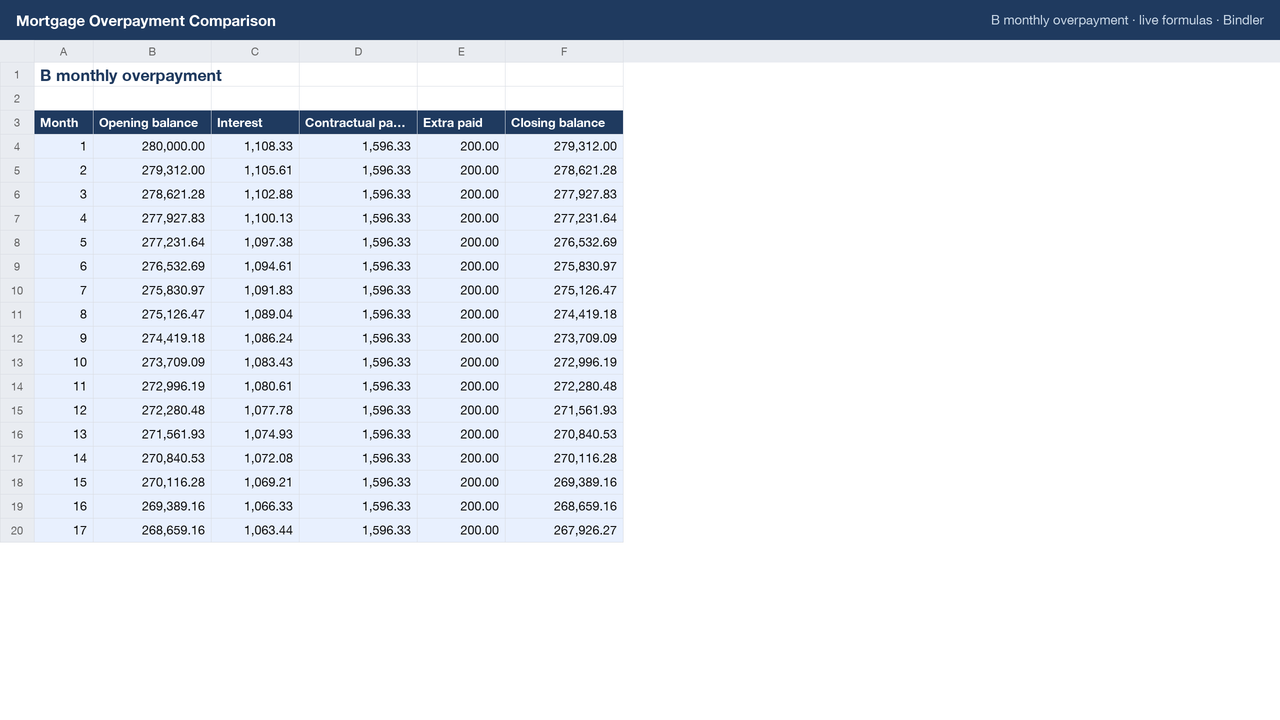Select opening balance 274,419.18 in row 12
The width and height of the screenshot is (1280, 720).
[x=152, y=339]
